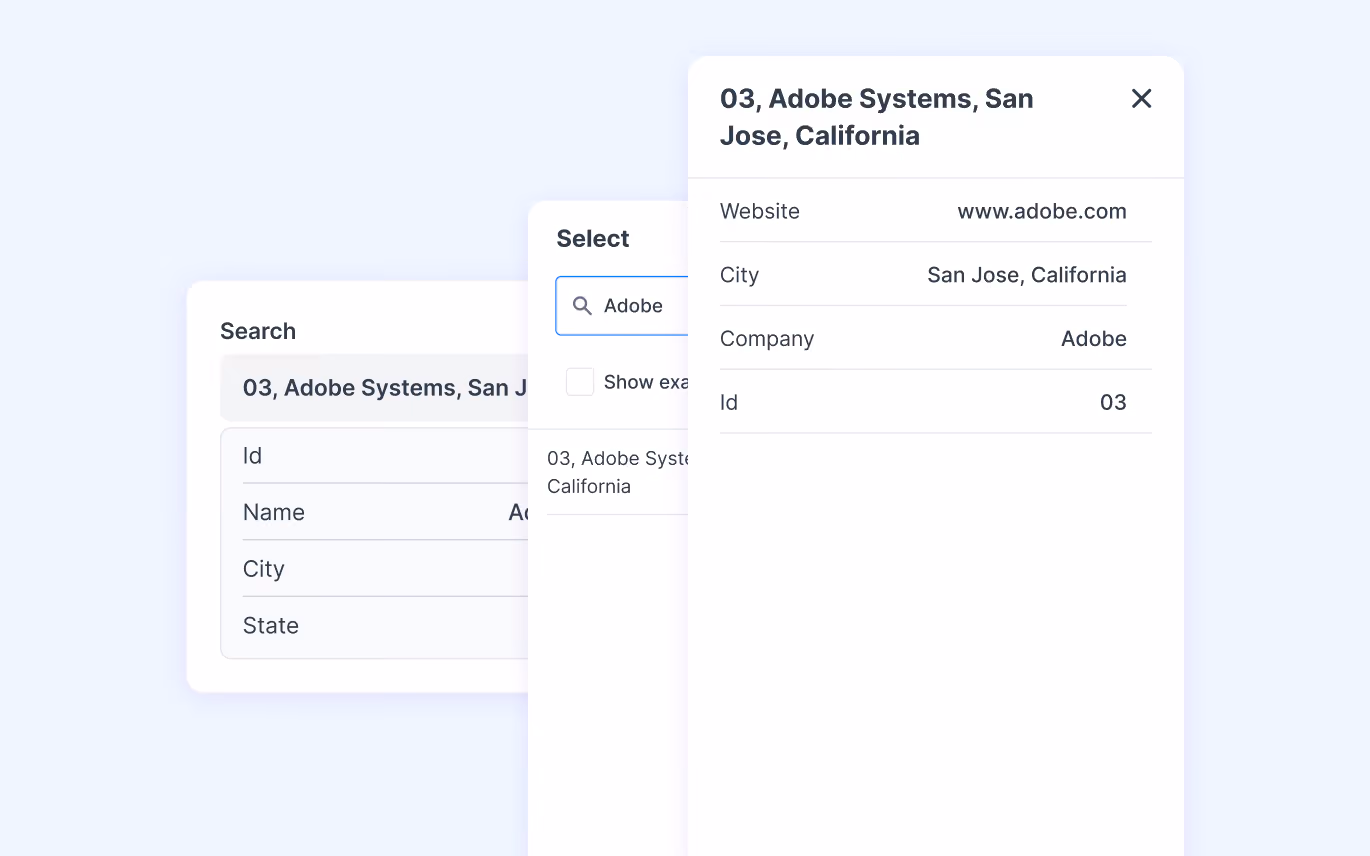Click the City label in detail panel
This screenshot has height=856, width=1370.
coord(739,275)
